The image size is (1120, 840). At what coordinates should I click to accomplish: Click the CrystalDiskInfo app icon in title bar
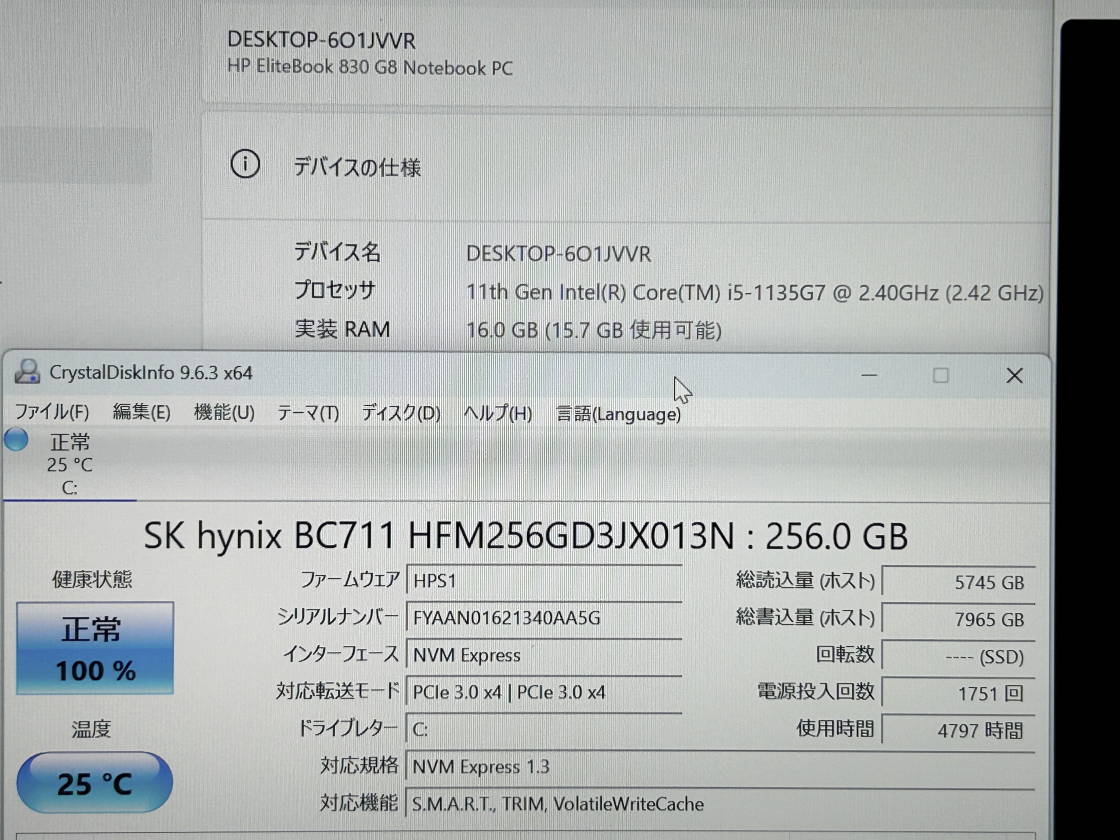pyautogui.click(x=28, y=373)
